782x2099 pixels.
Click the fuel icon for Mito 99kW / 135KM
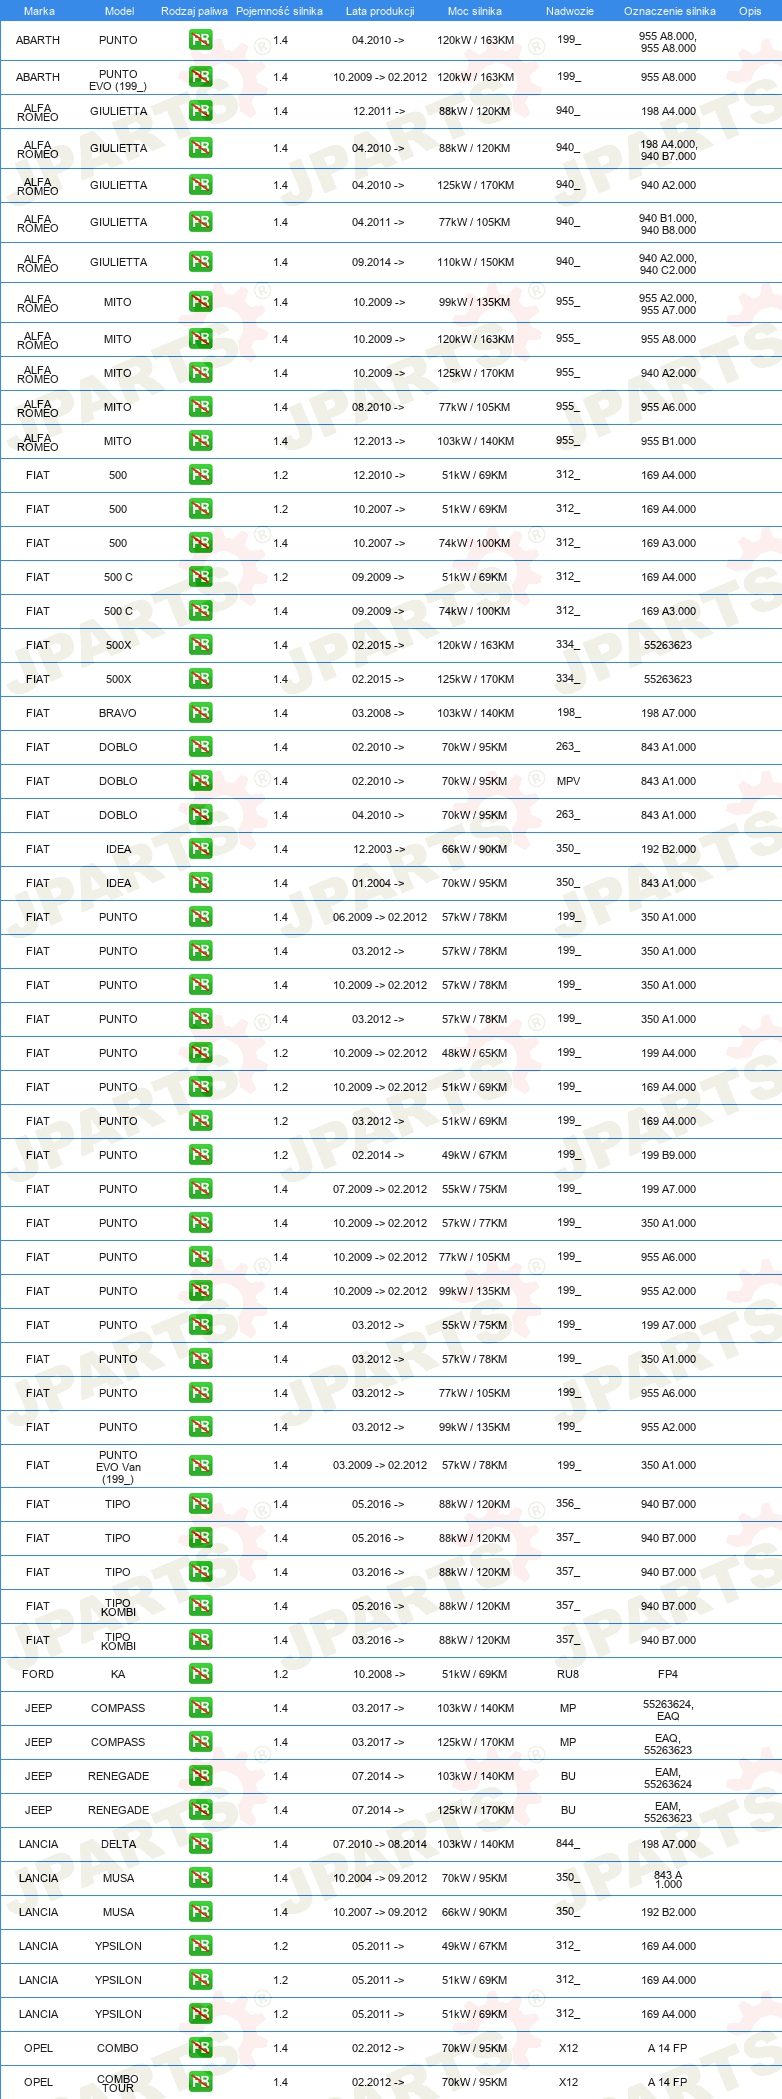(200, 302)
